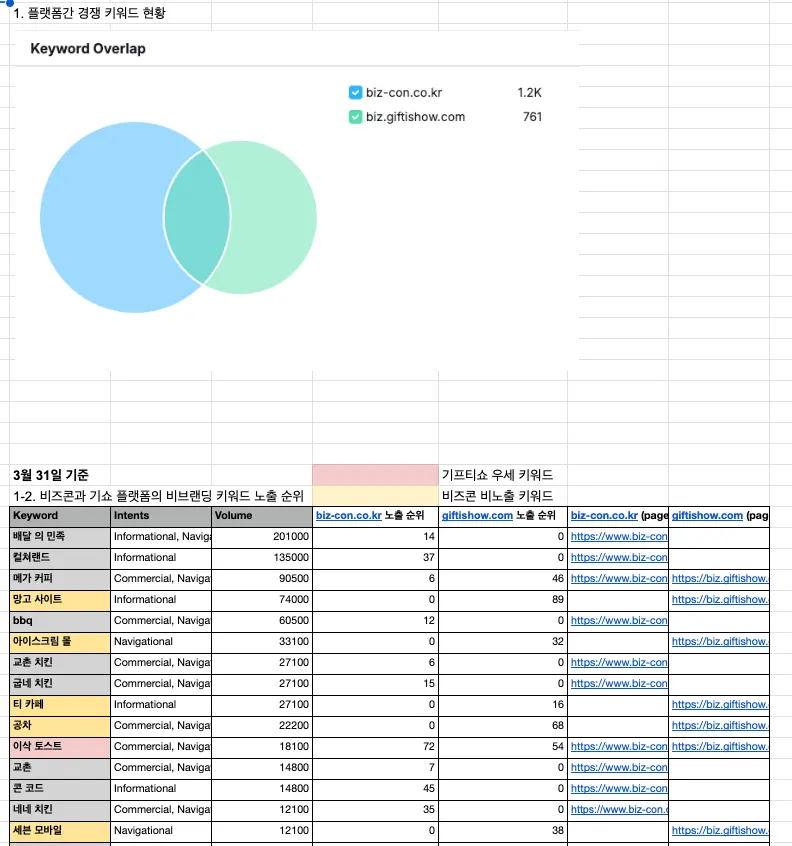Select the volume cell showing 135000
This screenshot has width=792, height=846.
pyautogui.click(x=262, y=558)
